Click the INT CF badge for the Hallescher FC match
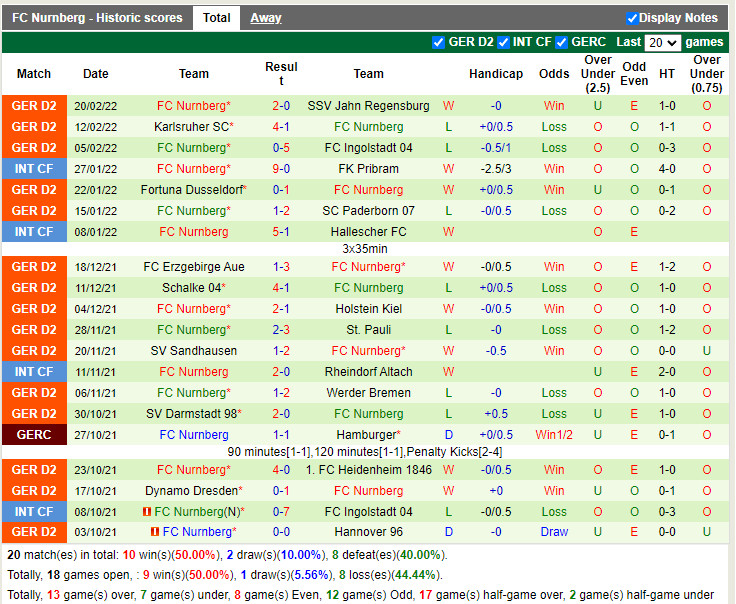 (34, 232)
